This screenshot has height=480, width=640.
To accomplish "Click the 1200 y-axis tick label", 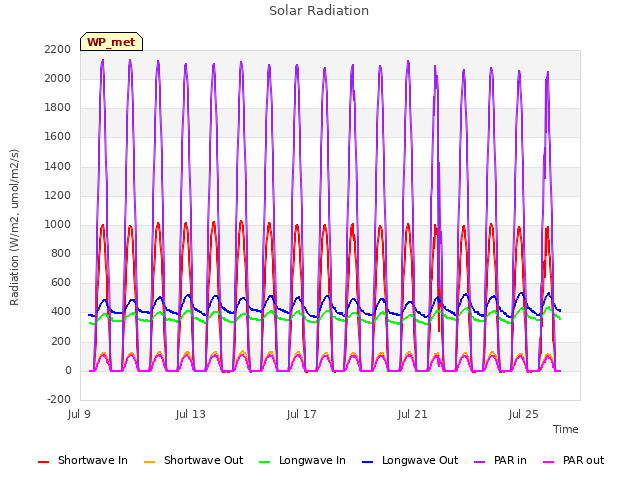I will pyautogui.click(x=58, y=196).
